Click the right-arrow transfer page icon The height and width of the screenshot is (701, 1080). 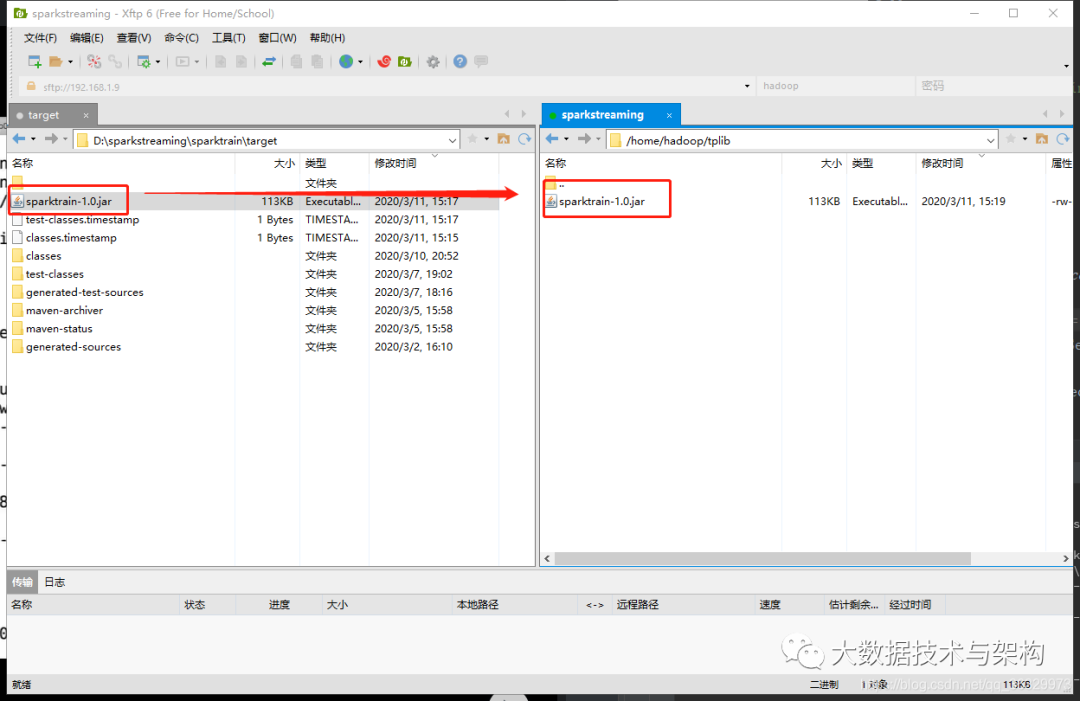pyautogui.click(x=241, y=62)
